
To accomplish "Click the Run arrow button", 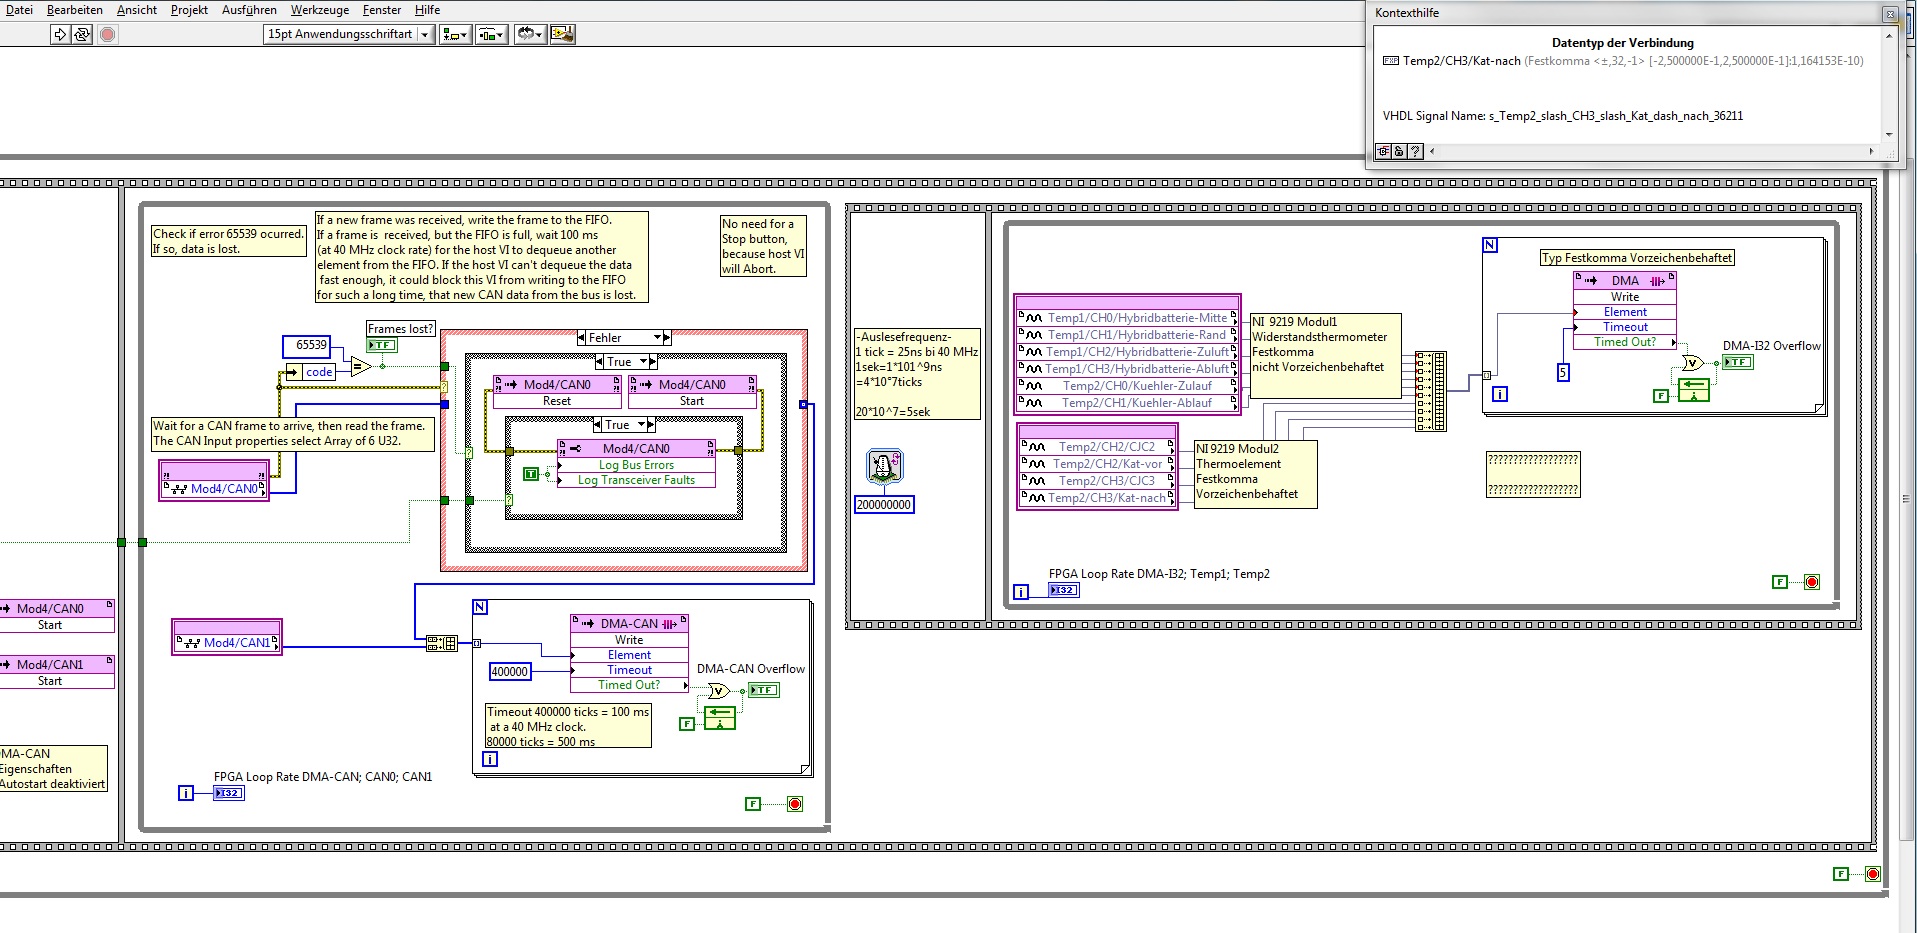I will pyautogui.click(x=60, y=34).
